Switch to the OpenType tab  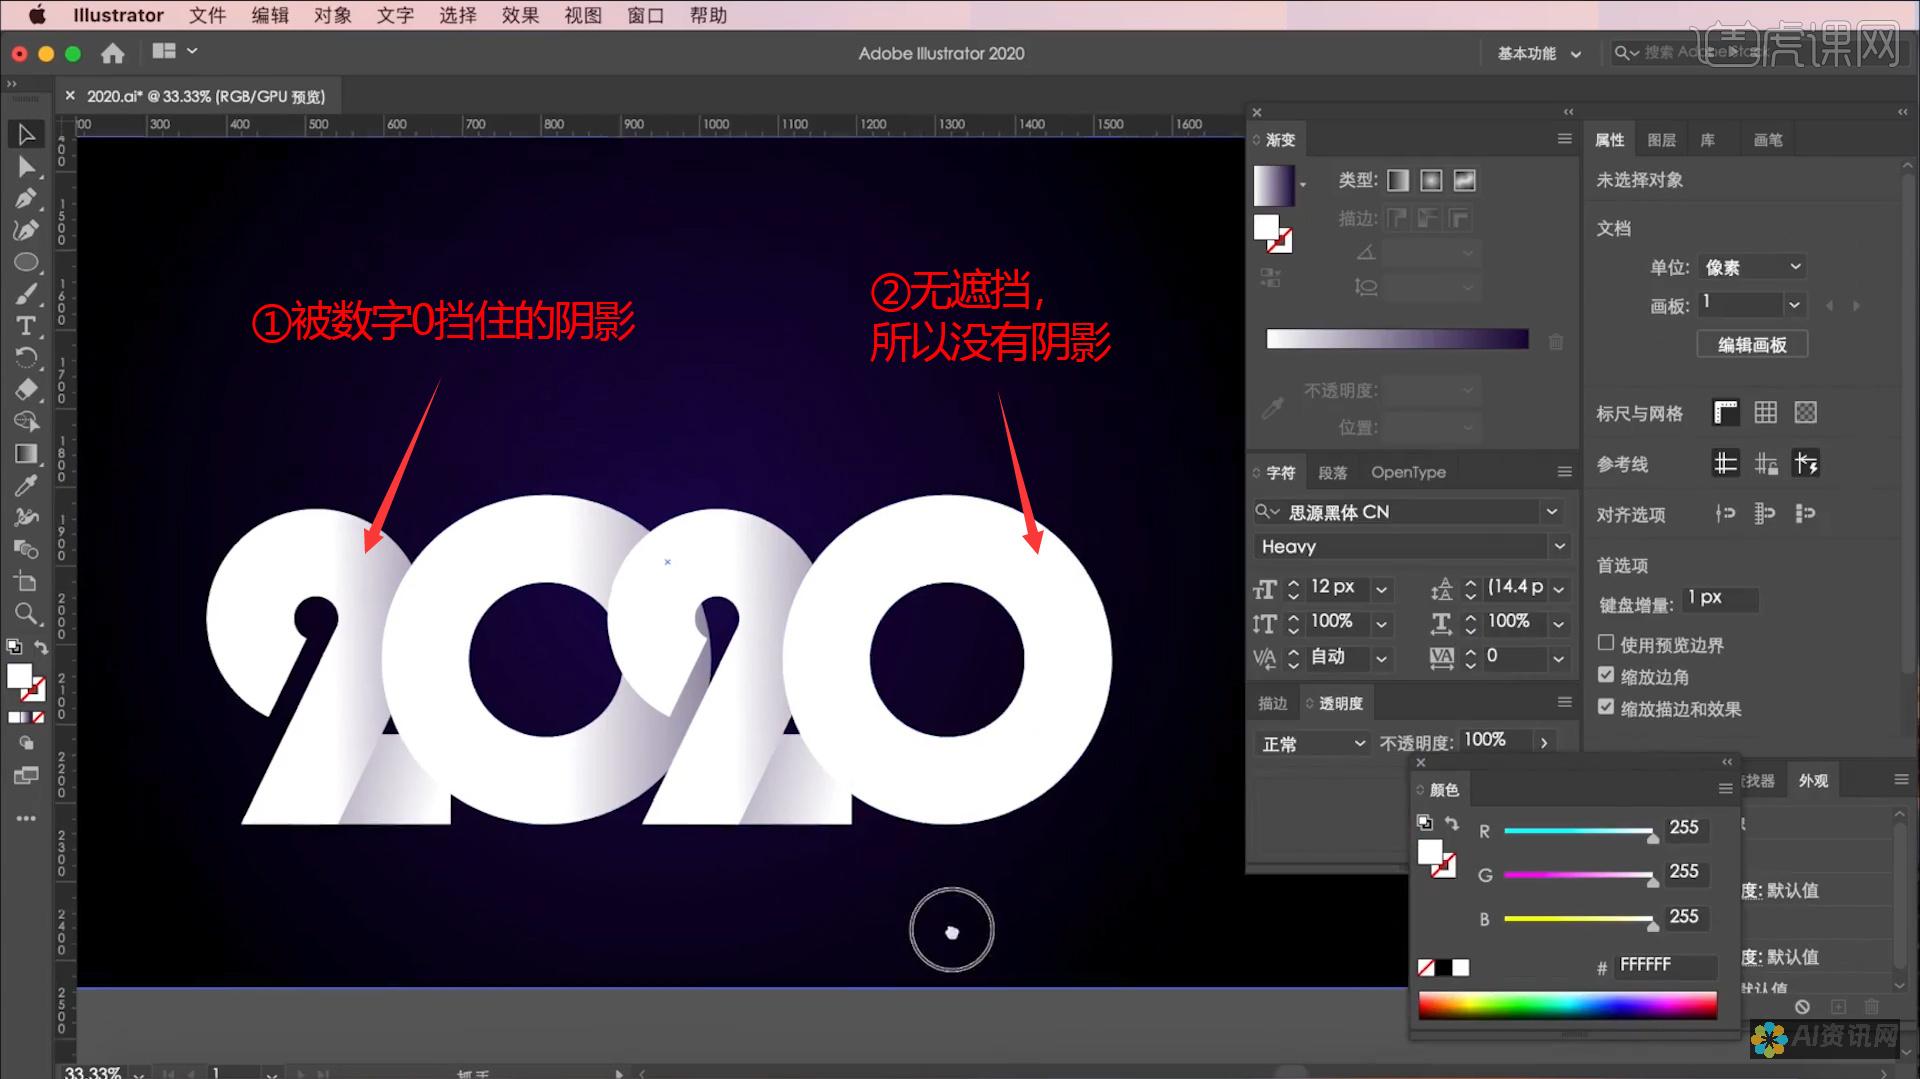tap(1408, 472)
